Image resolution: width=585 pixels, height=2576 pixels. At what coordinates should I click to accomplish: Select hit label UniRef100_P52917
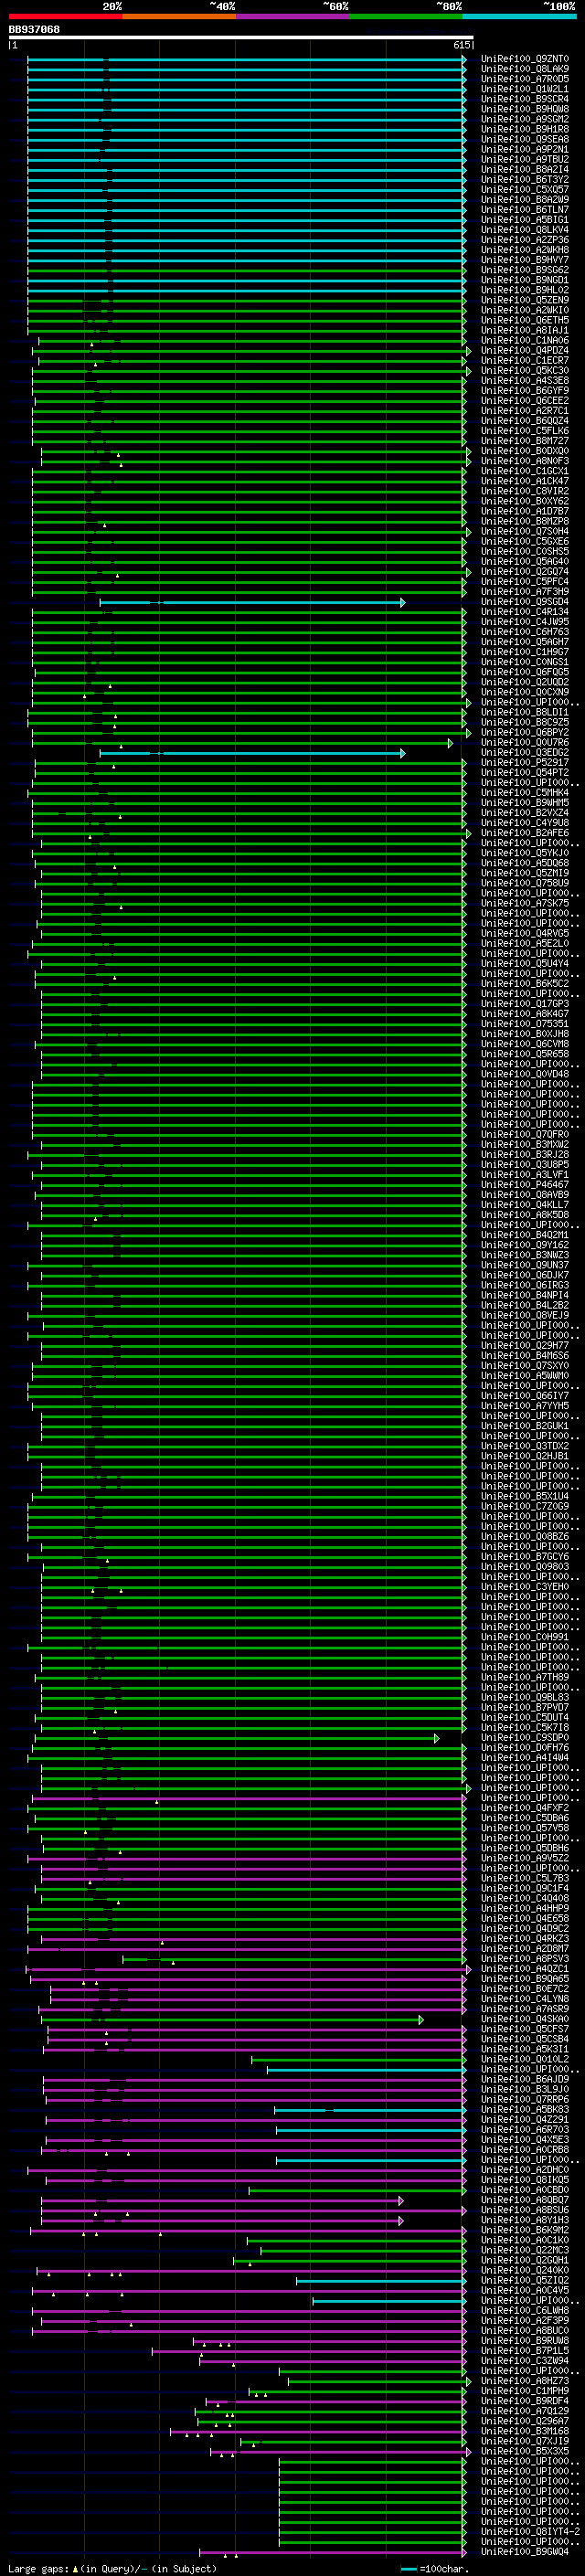525,762
